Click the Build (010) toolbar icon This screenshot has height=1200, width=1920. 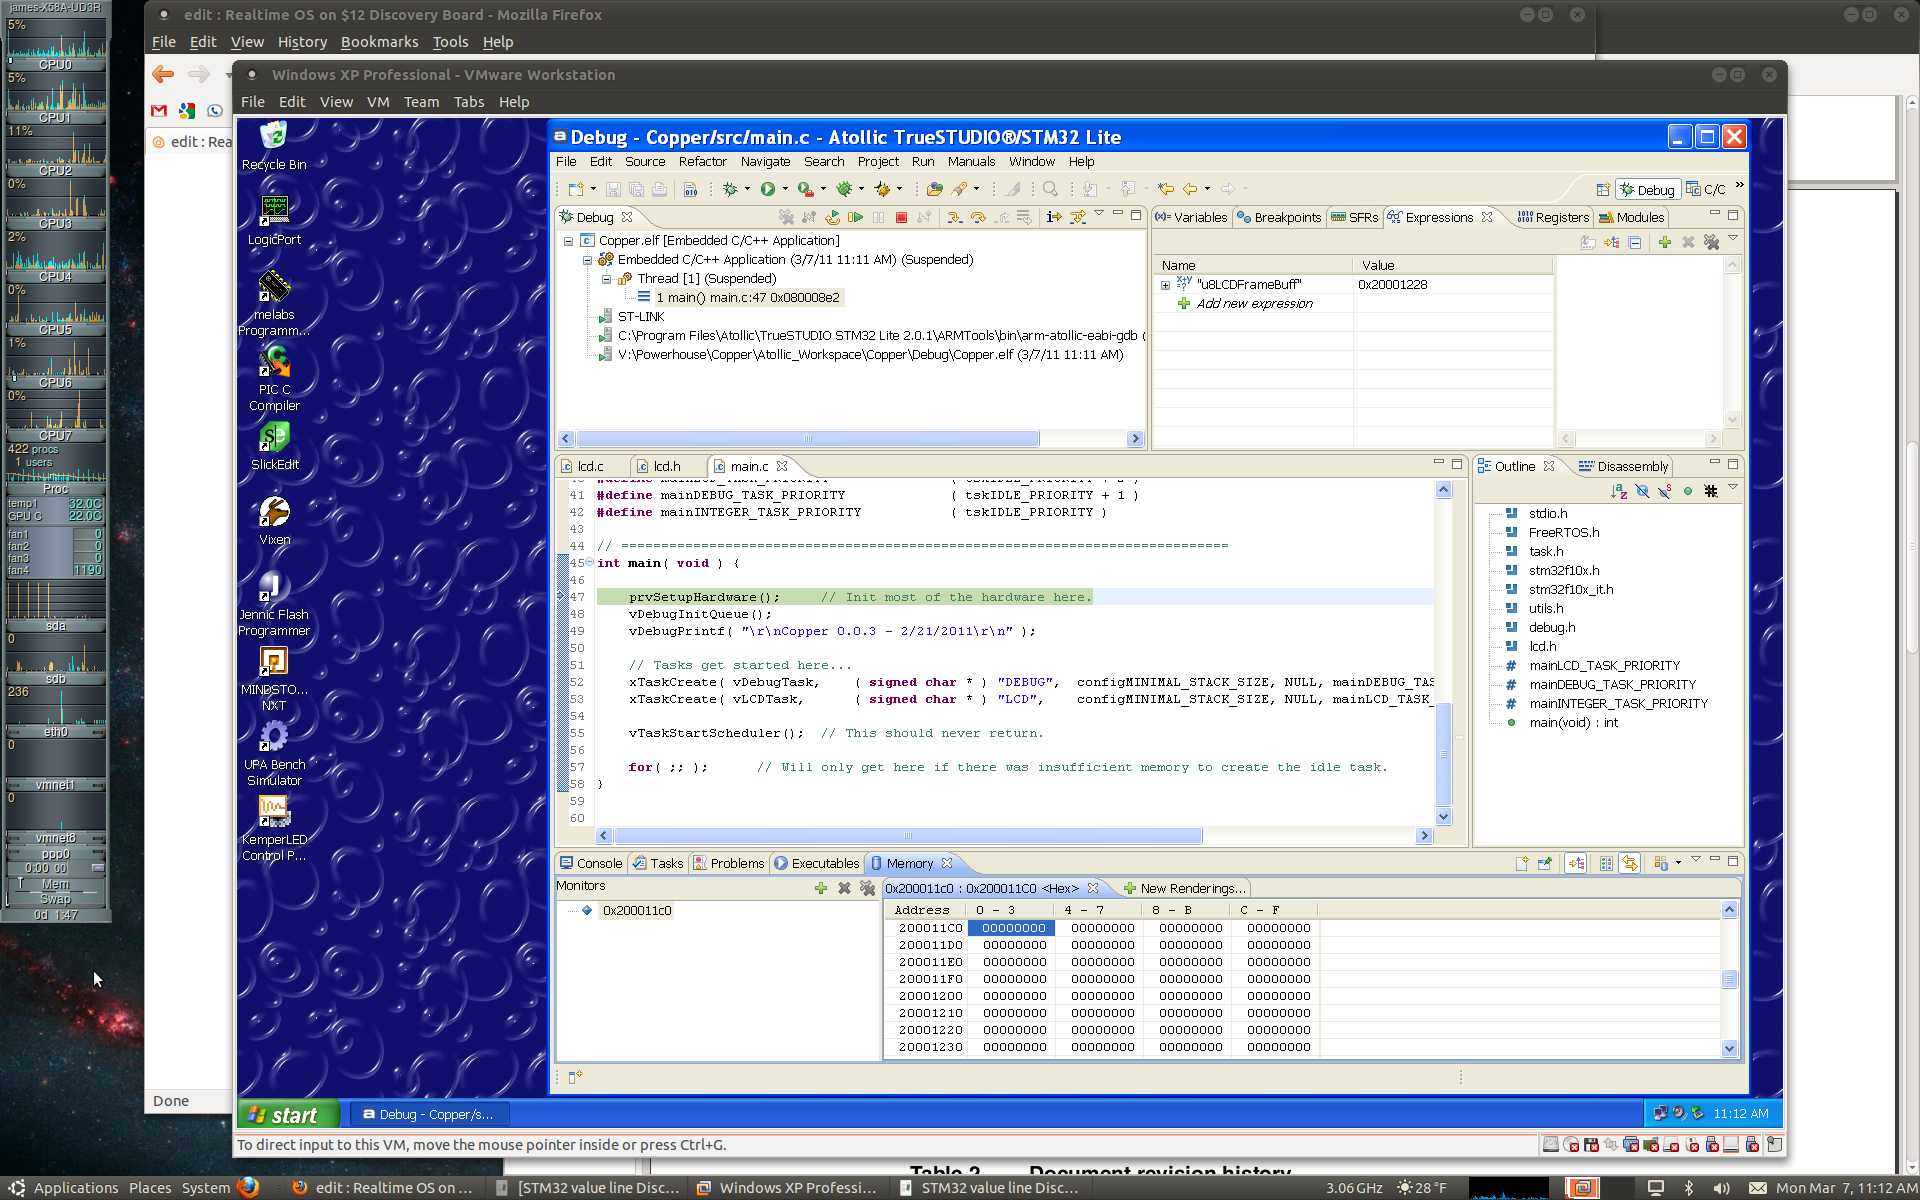pyautogui.click(x=690, y=189)
